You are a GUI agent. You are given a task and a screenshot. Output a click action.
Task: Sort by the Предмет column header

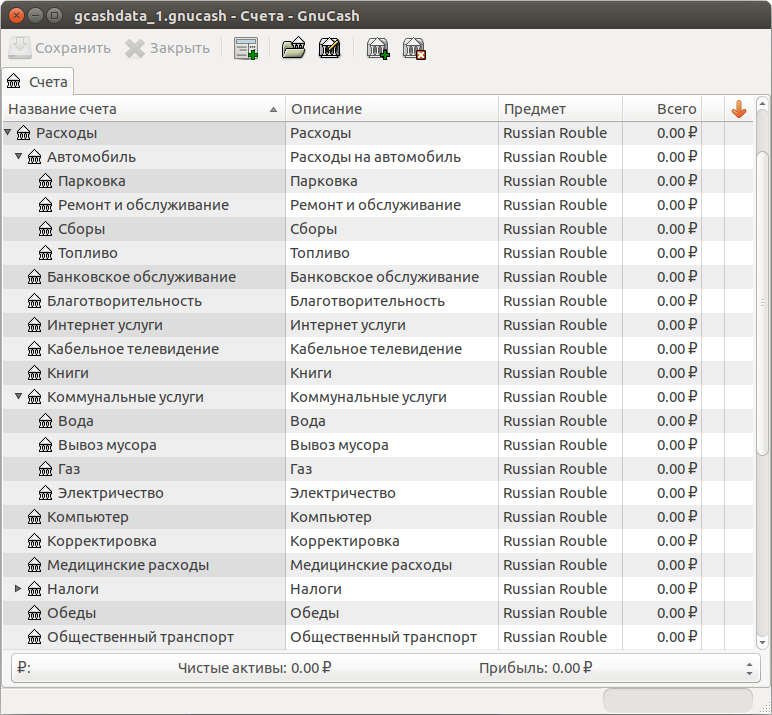[561, 109]
